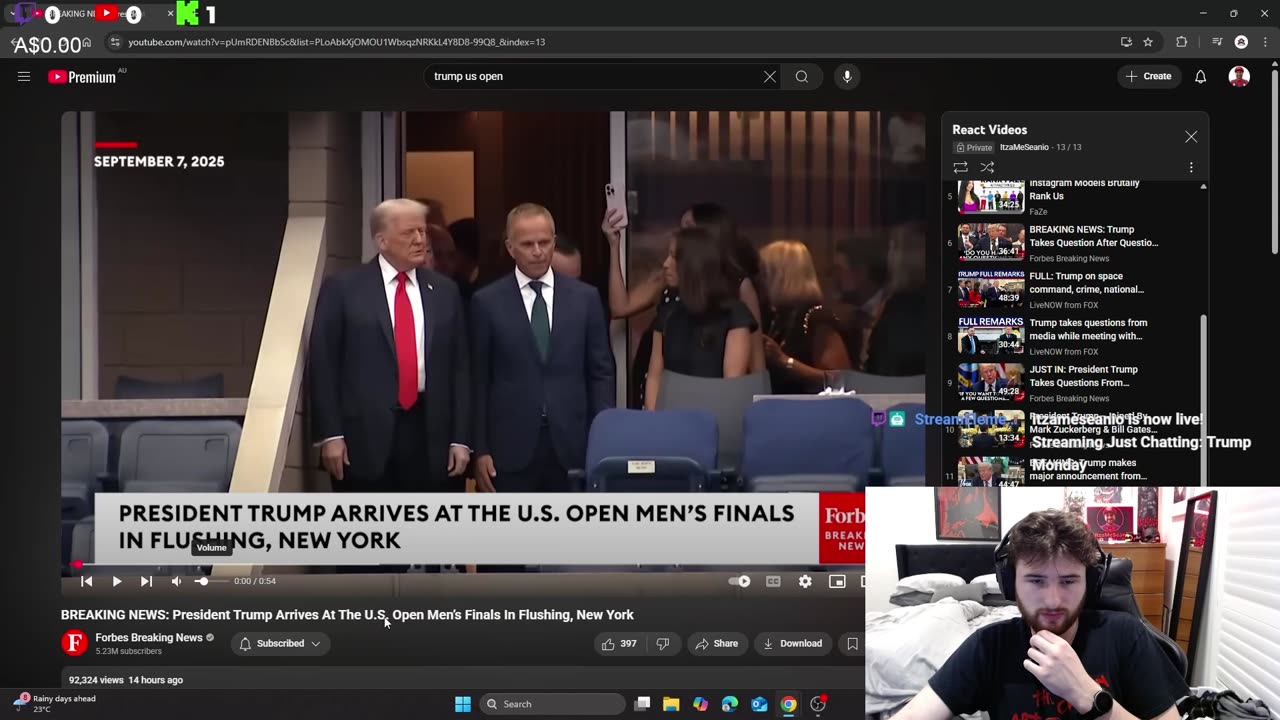Install or cast icon in address bar

[1126, 42]
